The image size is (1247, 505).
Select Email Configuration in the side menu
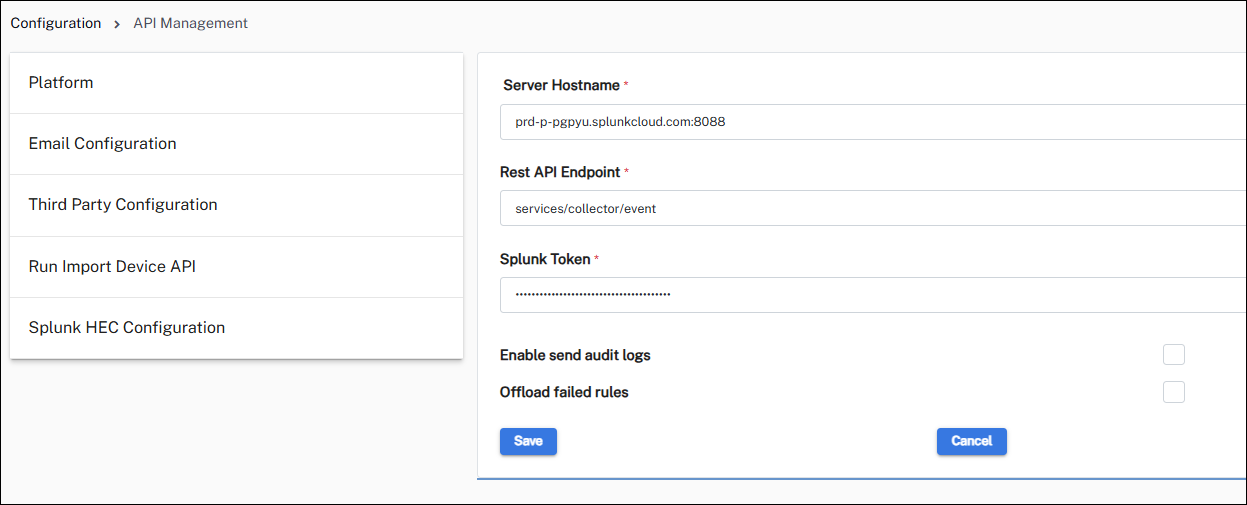coord(102,144)
